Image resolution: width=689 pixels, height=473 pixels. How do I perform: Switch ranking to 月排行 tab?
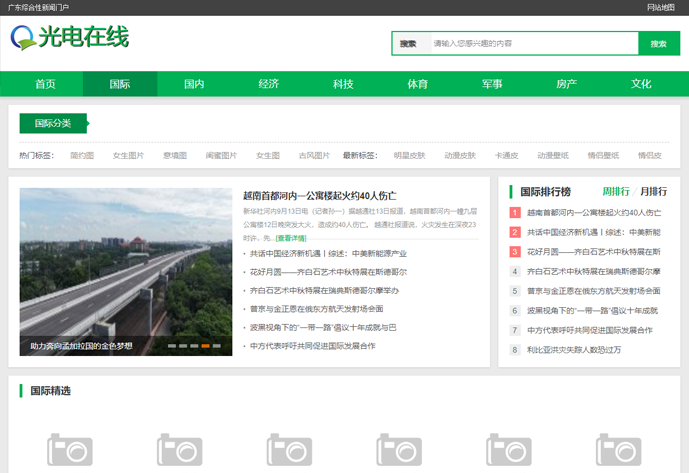tap(653, 191)
